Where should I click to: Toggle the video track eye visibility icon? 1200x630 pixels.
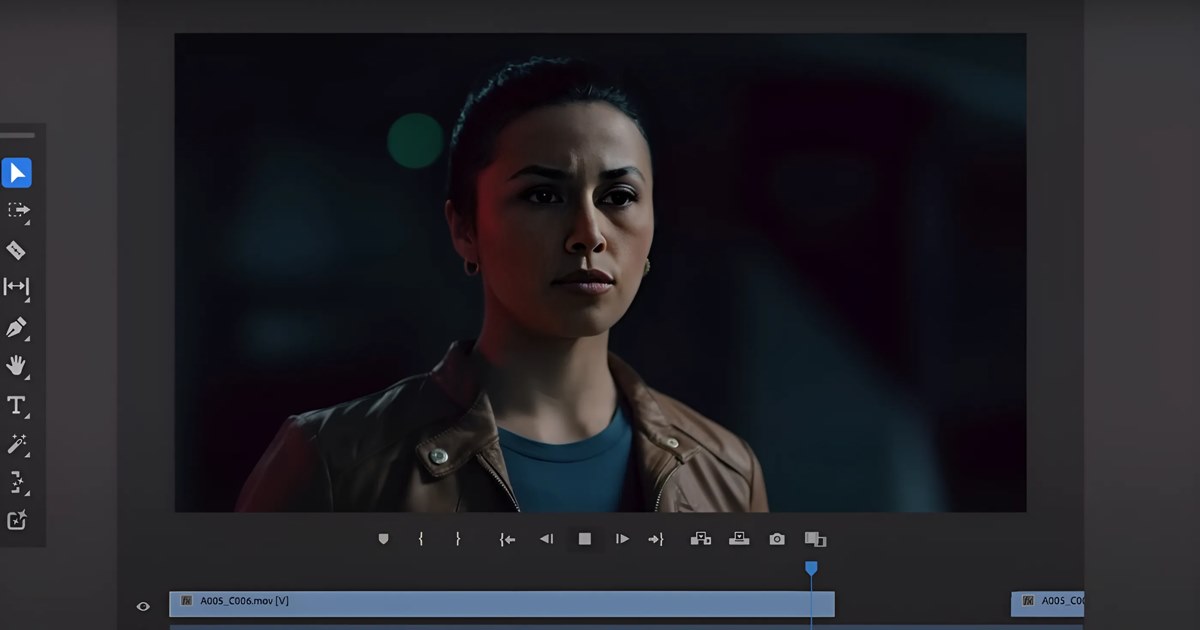[x=143, y=606]
